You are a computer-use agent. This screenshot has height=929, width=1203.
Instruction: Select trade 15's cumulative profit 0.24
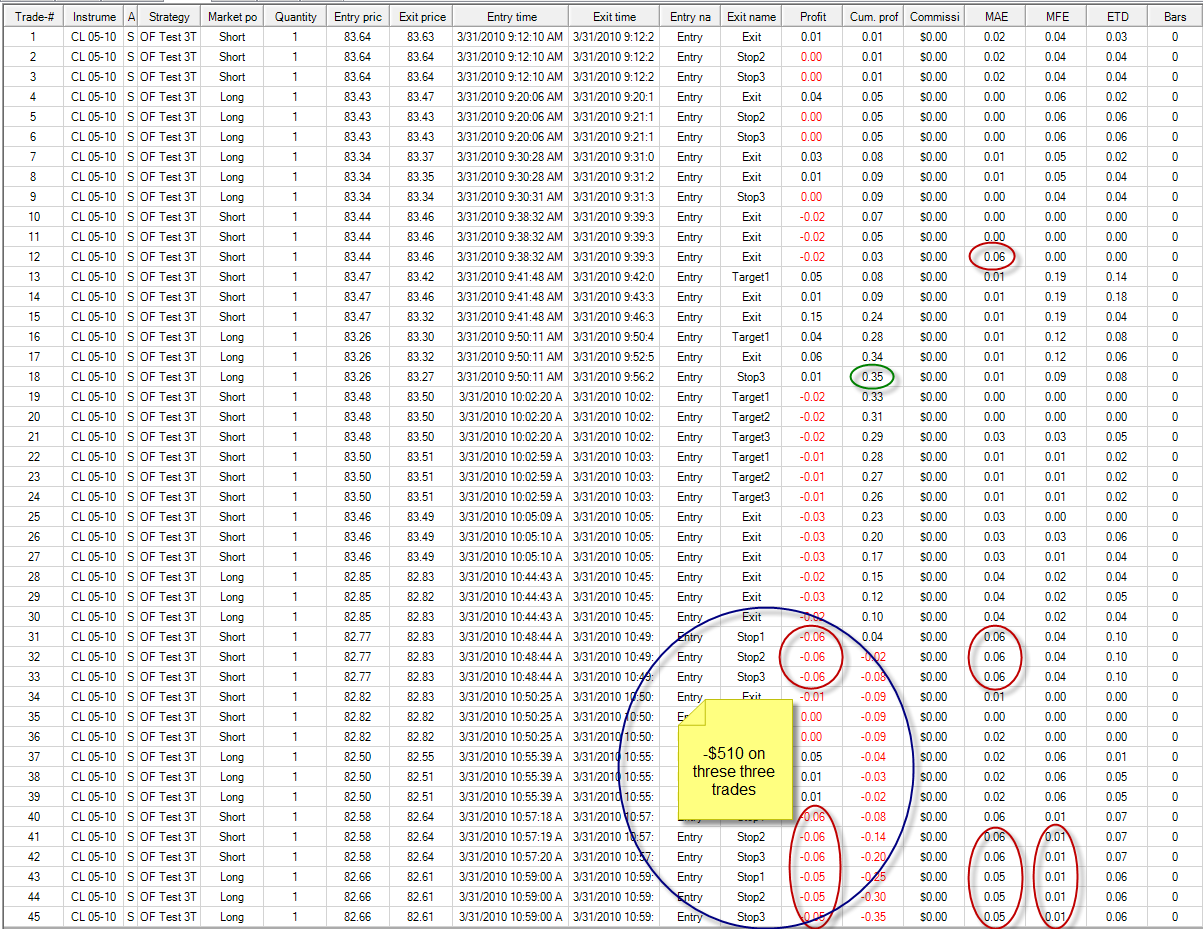[x=874, y=317]
